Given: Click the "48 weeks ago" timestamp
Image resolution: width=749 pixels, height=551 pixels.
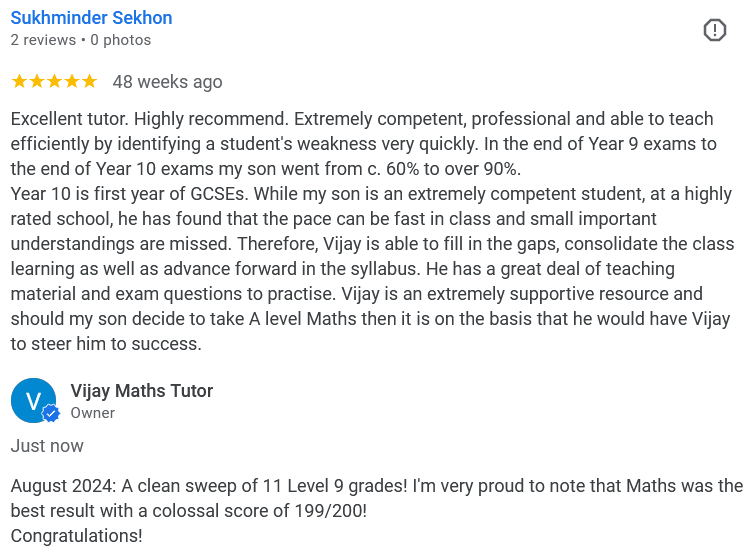Looking at the screenshot, I should [x=167, y=82].
